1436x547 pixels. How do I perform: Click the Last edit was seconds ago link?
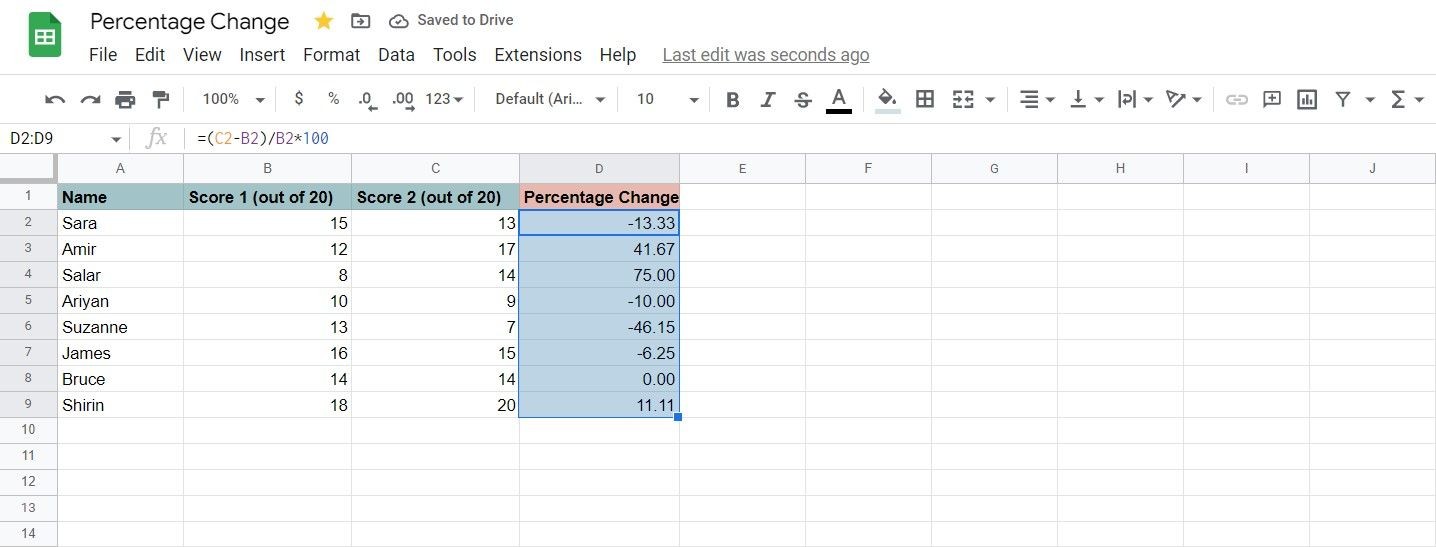click(766, 55)
